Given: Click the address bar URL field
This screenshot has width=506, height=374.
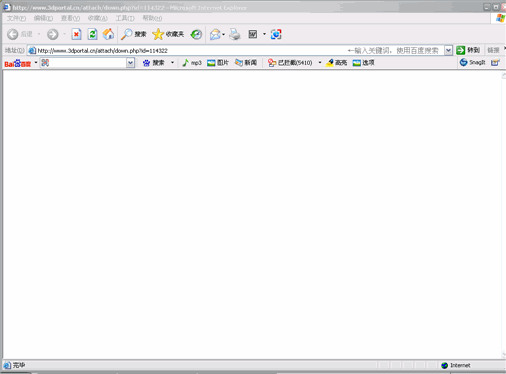Looking at the screenshot, I should pos(236,51).
